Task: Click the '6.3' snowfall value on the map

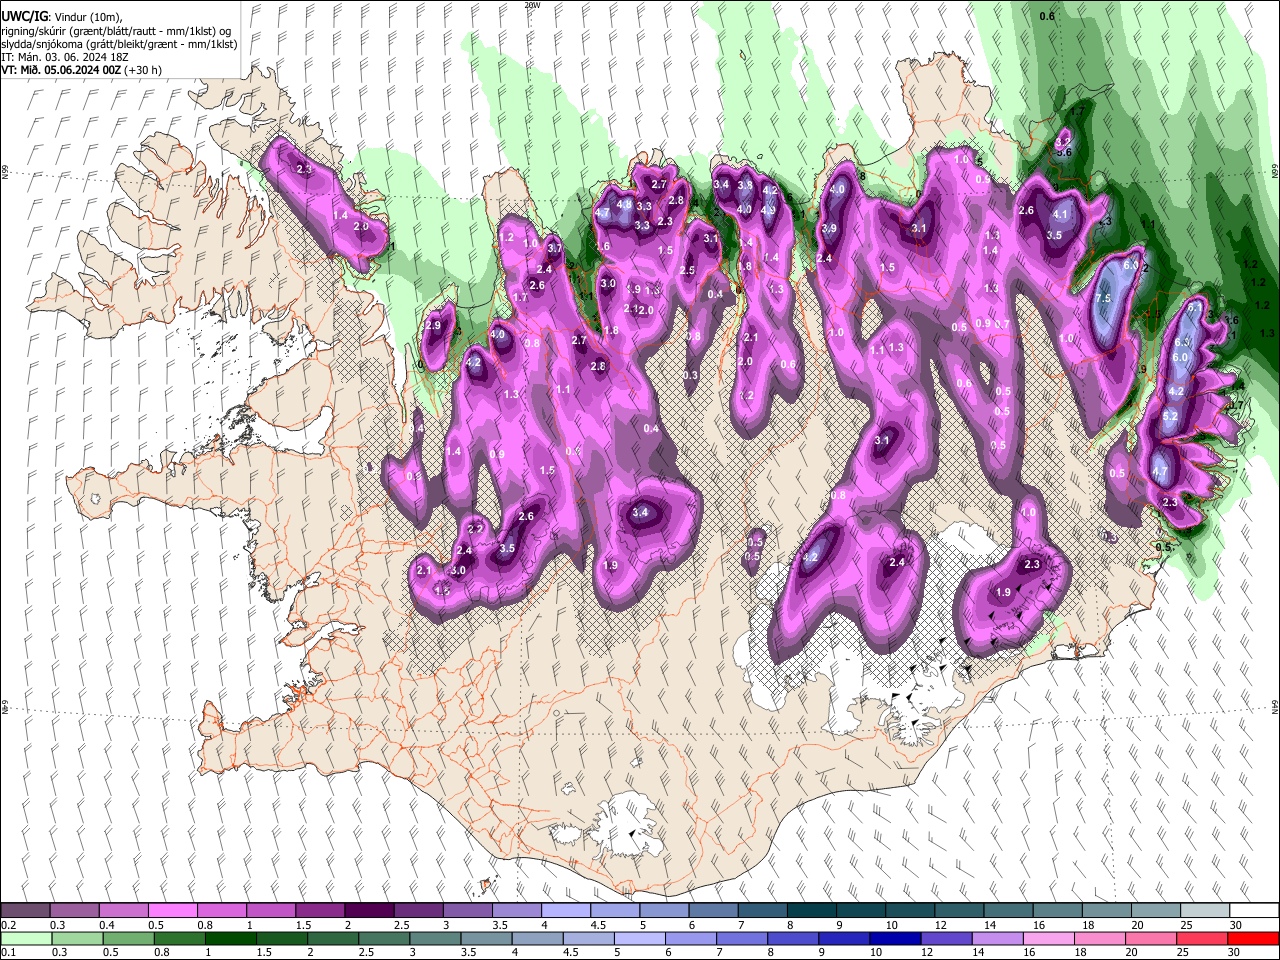Action: pyautogui.click(x=1182, y=342)
